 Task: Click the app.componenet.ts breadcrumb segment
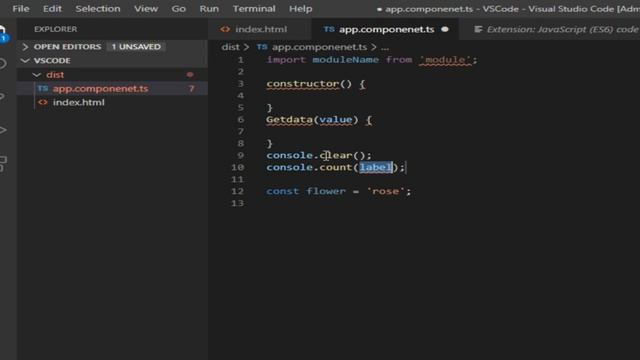[x=319, y=47]
